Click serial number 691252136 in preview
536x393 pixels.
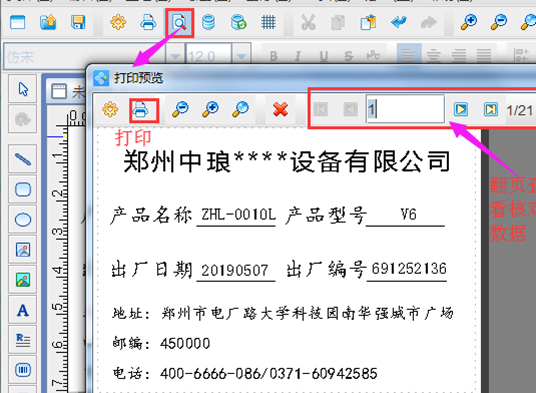[409, 269]
